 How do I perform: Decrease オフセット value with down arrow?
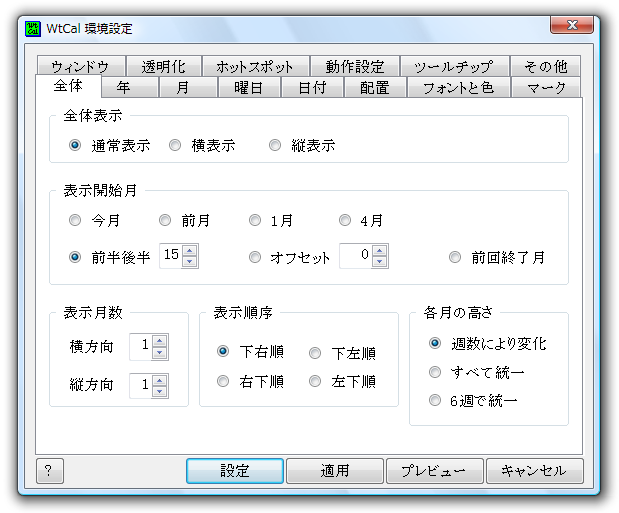[380, 261]
